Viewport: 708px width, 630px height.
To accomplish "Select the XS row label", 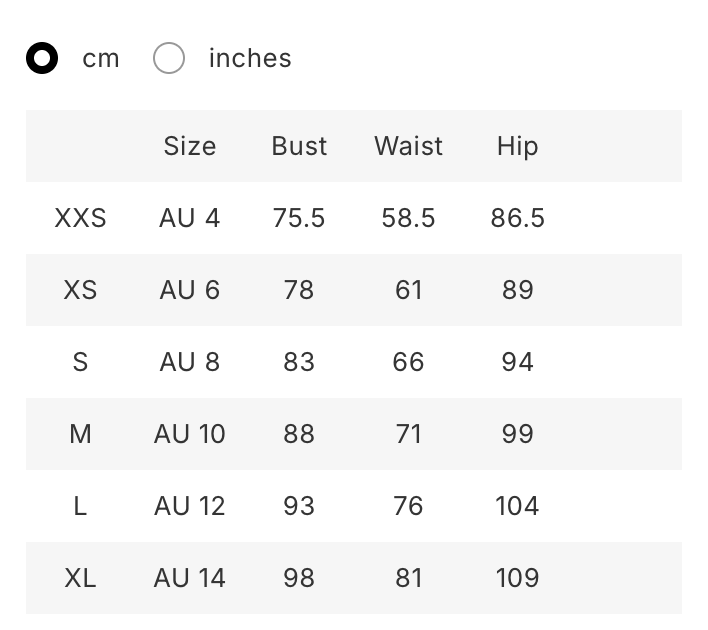I will [80, 290].
